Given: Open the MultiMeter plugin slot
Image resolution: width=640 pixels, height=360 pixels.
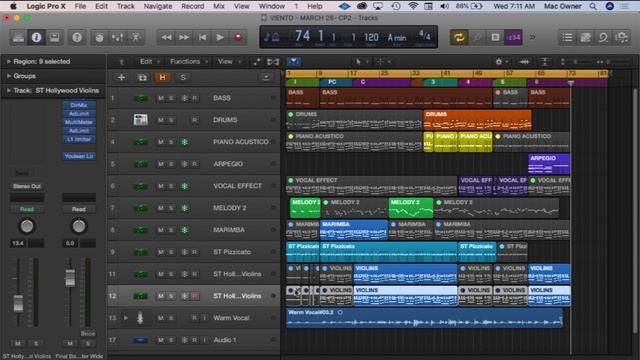Looking at the screenshot, I should (79, 122).
